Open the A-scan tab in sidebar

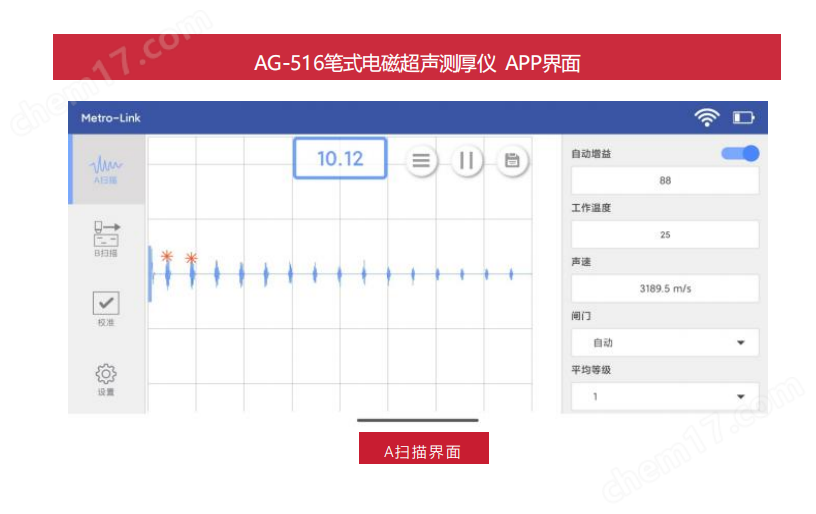(x=107, y=169)
